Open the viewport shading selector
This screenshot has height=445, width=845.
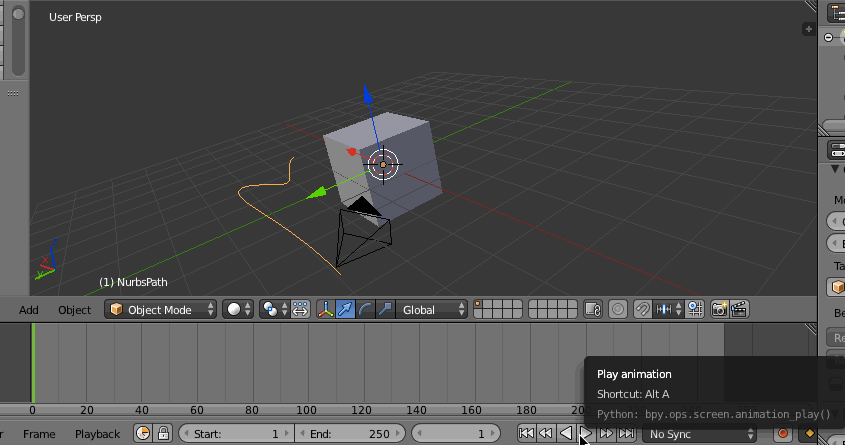click(238, 310)
